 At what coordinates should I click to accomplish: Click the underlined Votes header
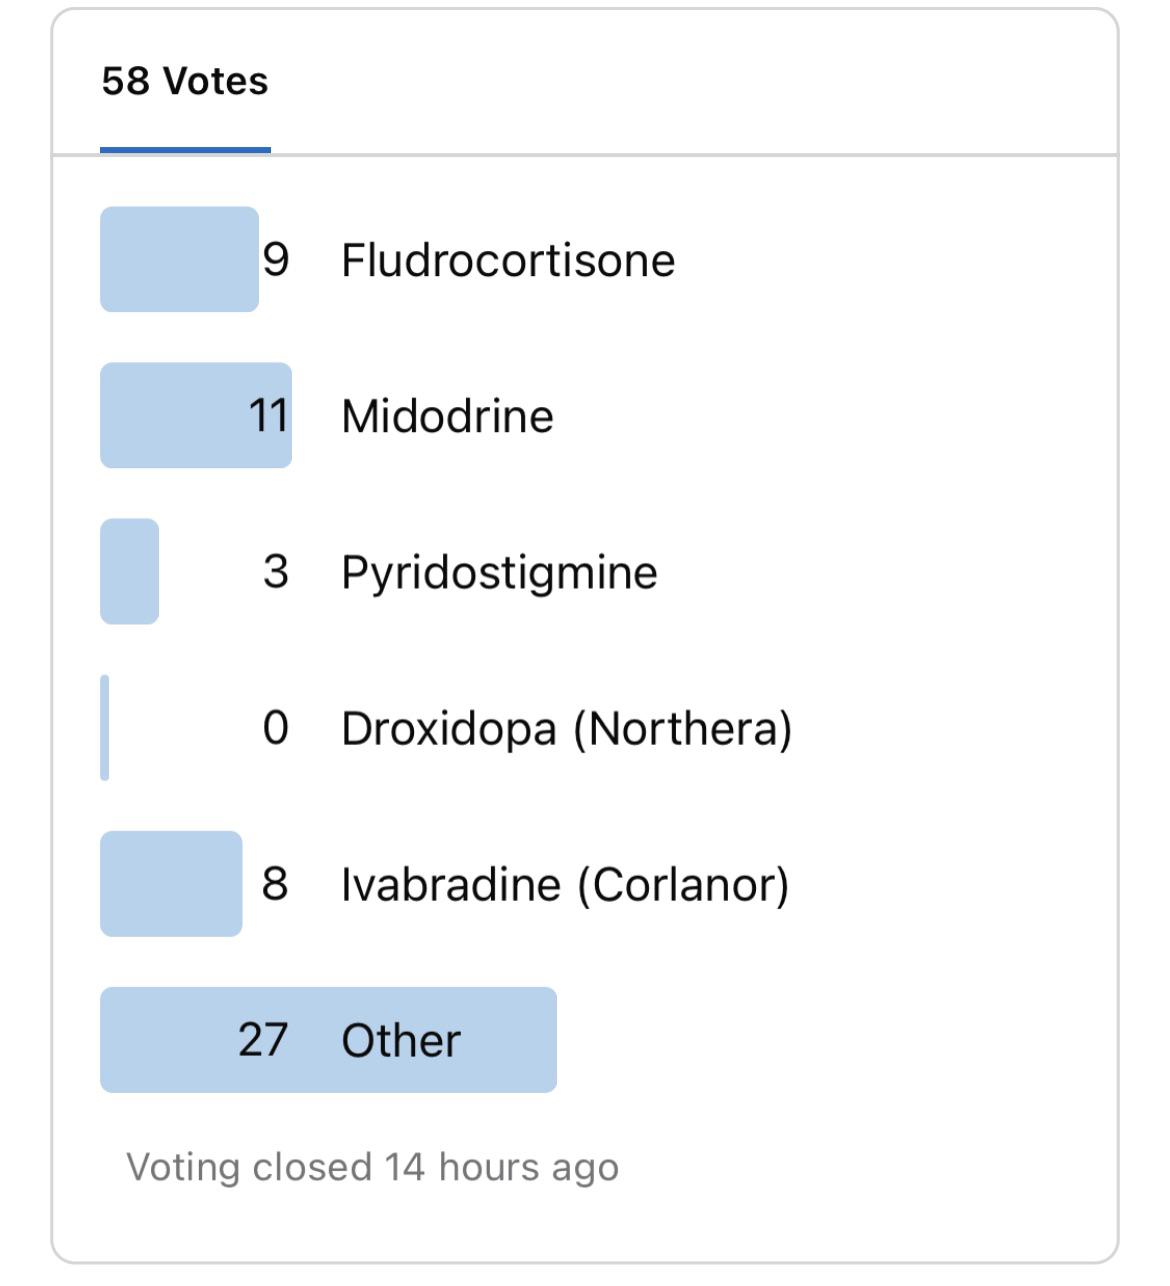pos(185,84)
